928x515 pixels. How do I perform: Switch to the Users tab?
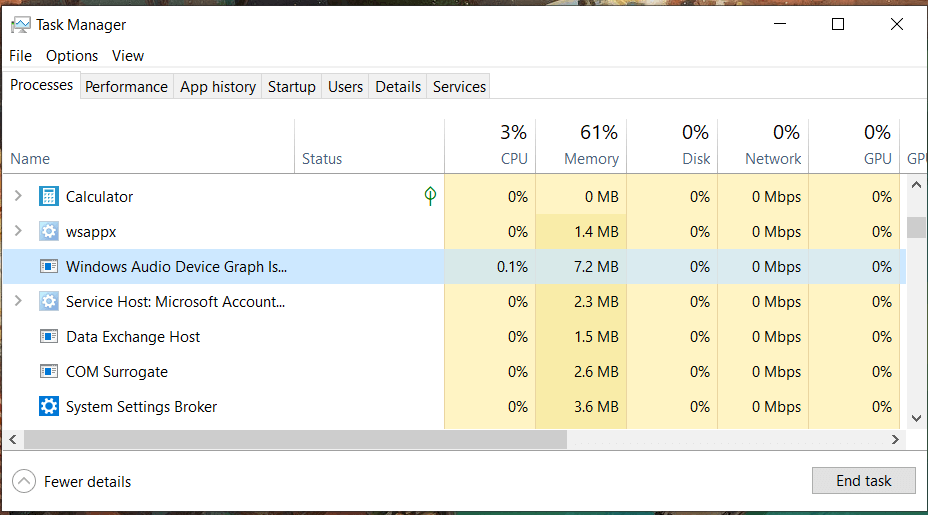pyautogui.click(x=345, y=86)
